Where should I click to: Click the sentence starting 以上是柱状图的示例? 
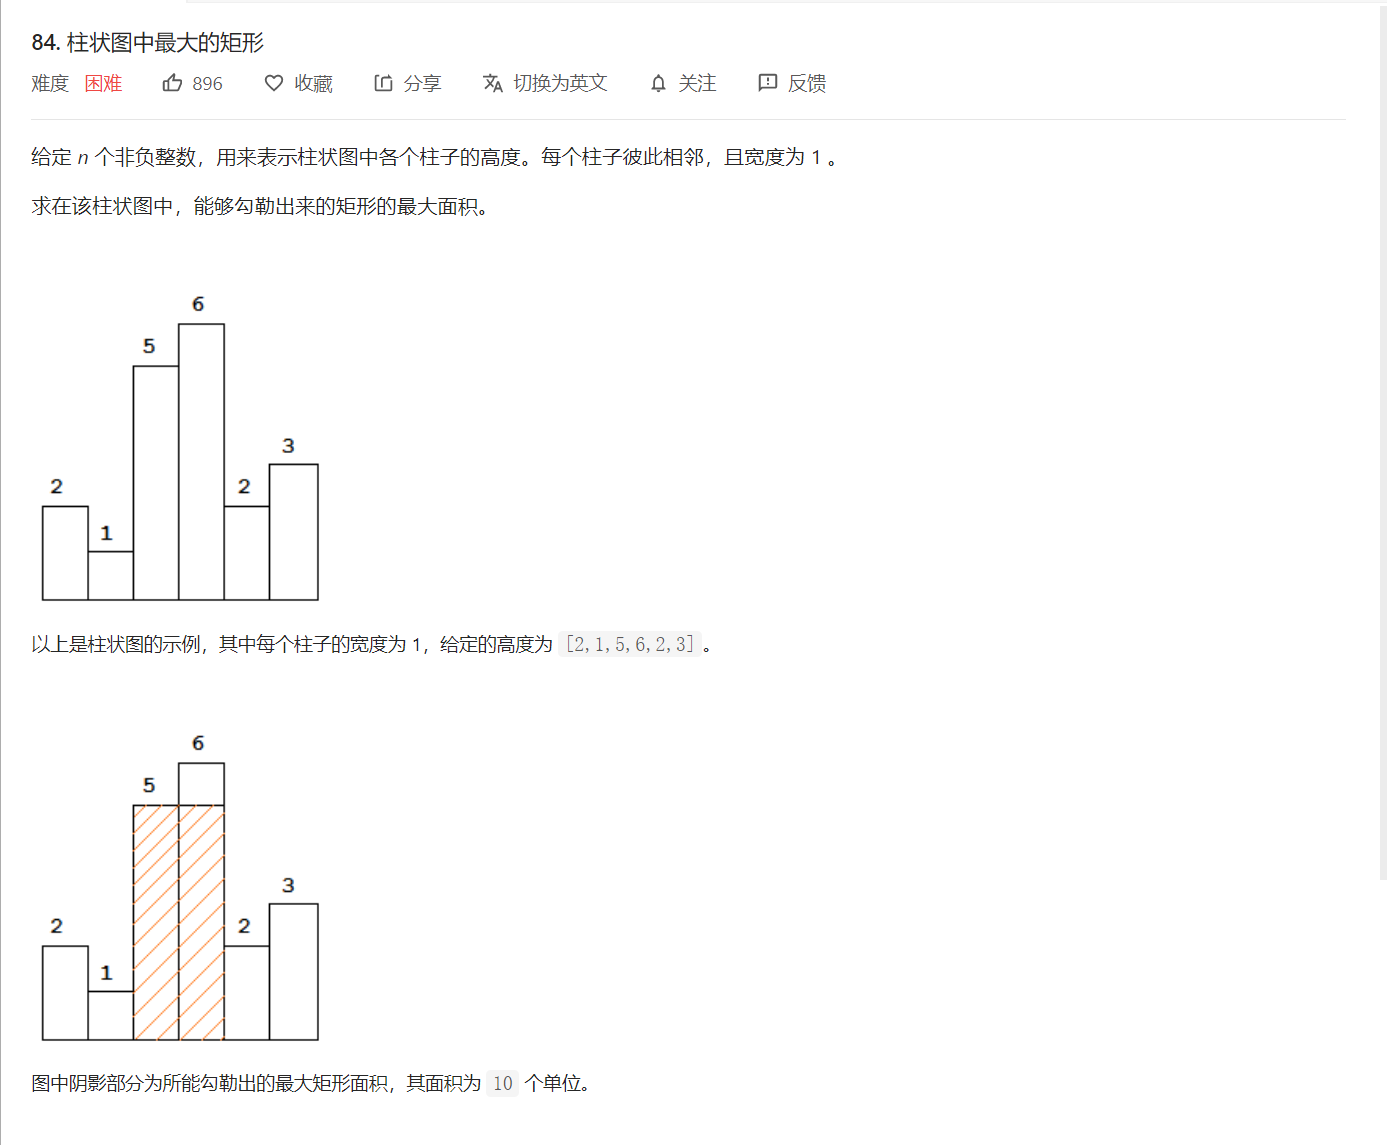(x=371, y=644)
